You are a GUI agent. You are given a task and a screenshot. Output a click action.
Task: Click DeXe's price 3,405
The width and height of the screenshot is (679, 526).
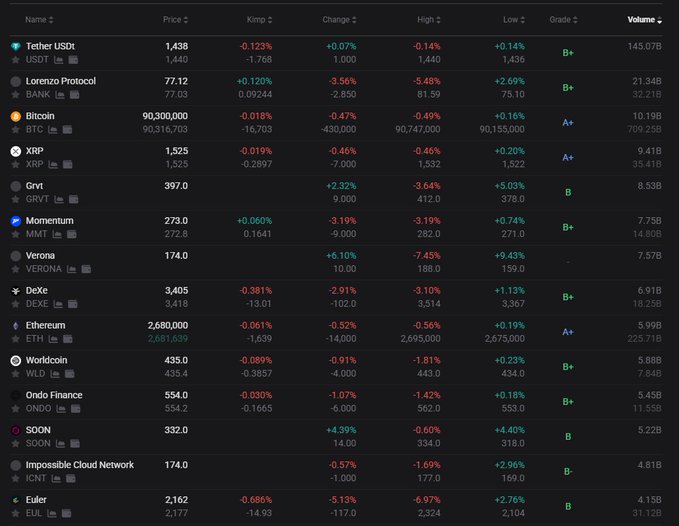point(176,290)
